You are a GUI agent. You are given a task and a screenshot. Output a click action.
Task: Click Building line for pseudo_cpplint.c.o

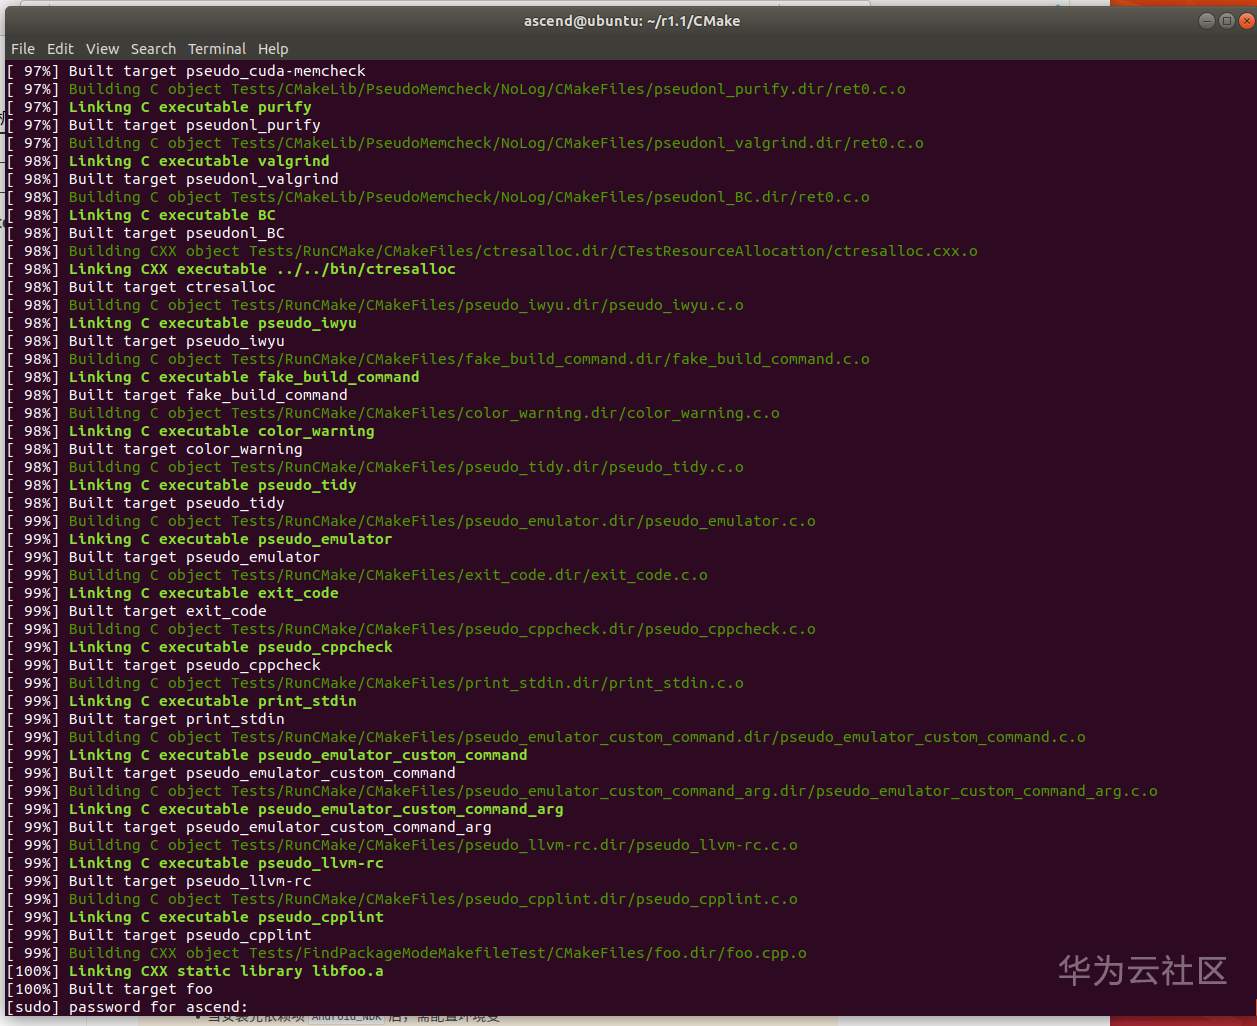(x=402, y=899)
